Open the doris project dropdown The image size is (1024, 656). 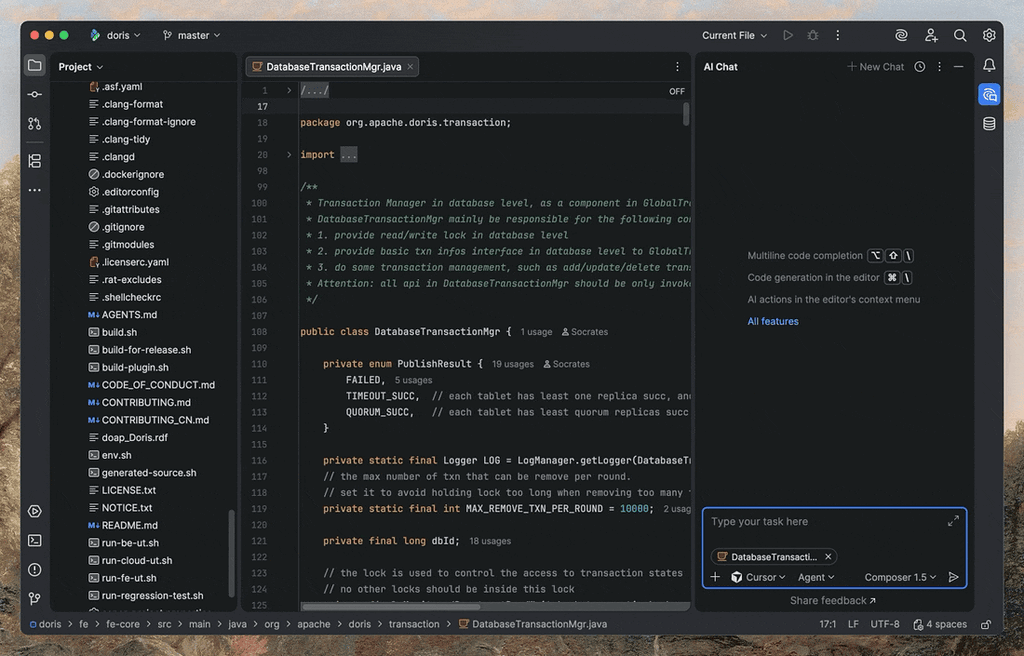tap(116, 35)
